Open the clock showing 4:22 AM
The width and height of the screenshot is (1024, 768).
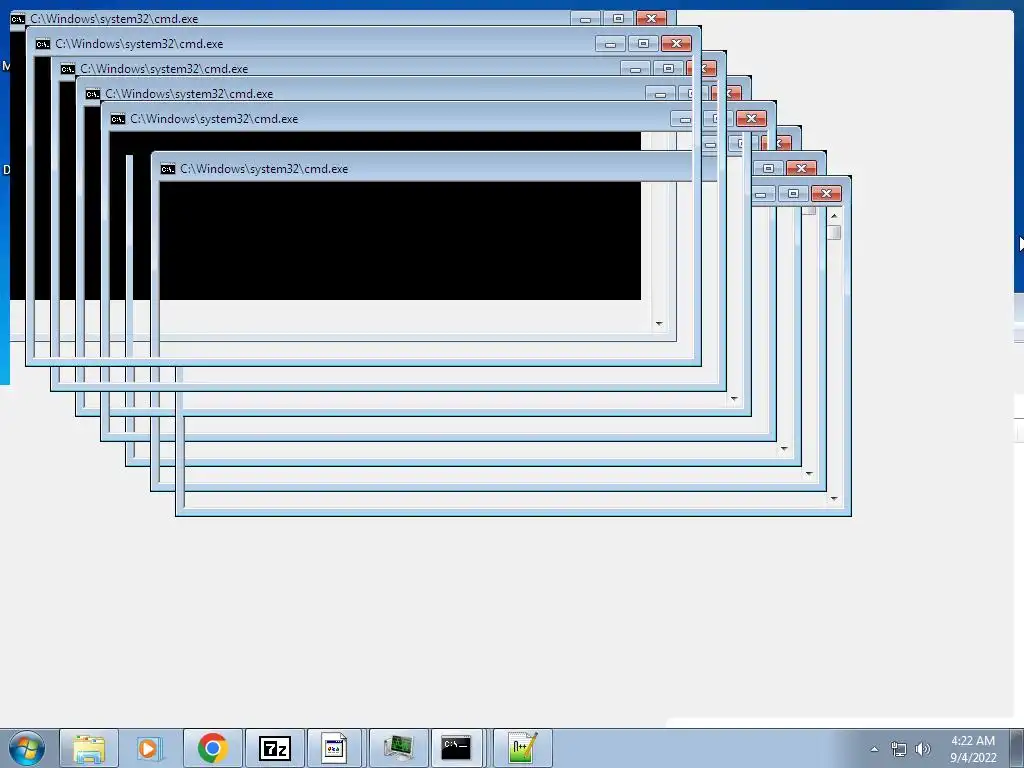972,749
